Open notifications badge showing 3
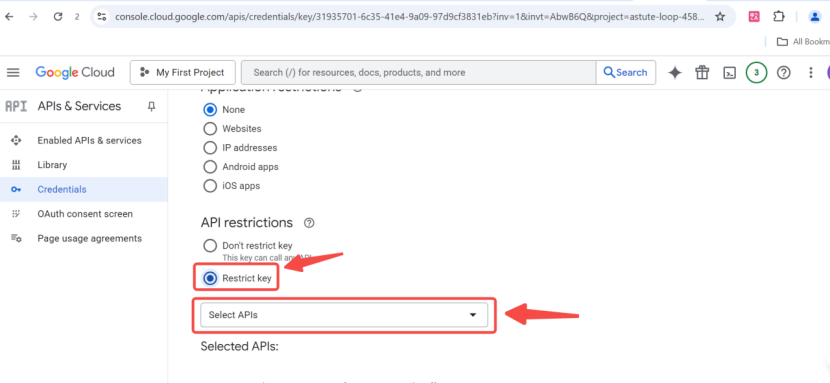Screen dimensions: 830x383 (x=756, y=72)
